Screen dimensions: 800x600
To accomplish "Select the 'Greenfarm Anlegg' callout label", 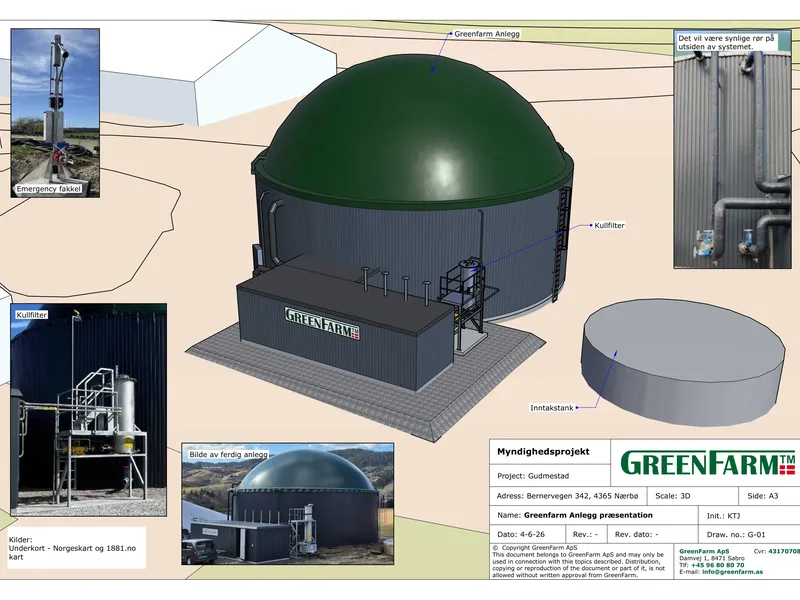I will 487,34.
